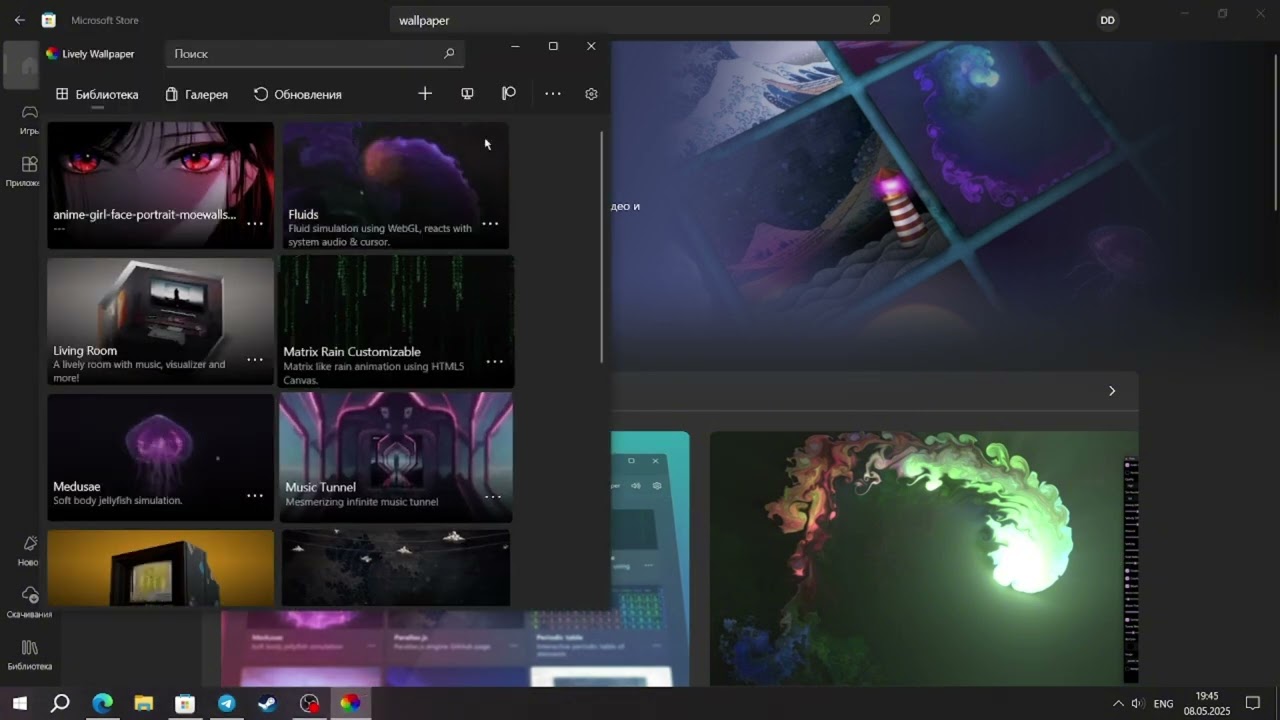Open the Windows notification center

1252,703
